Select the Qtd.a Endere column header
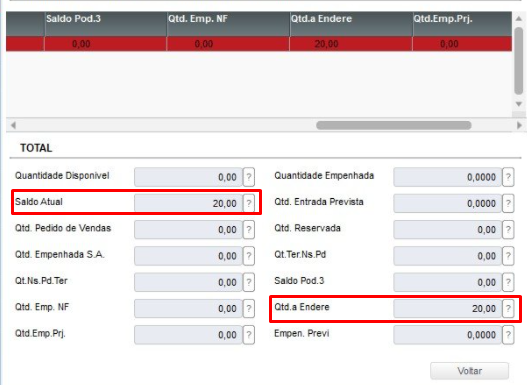Screen dimensions: 527x385 coord(351,24)
